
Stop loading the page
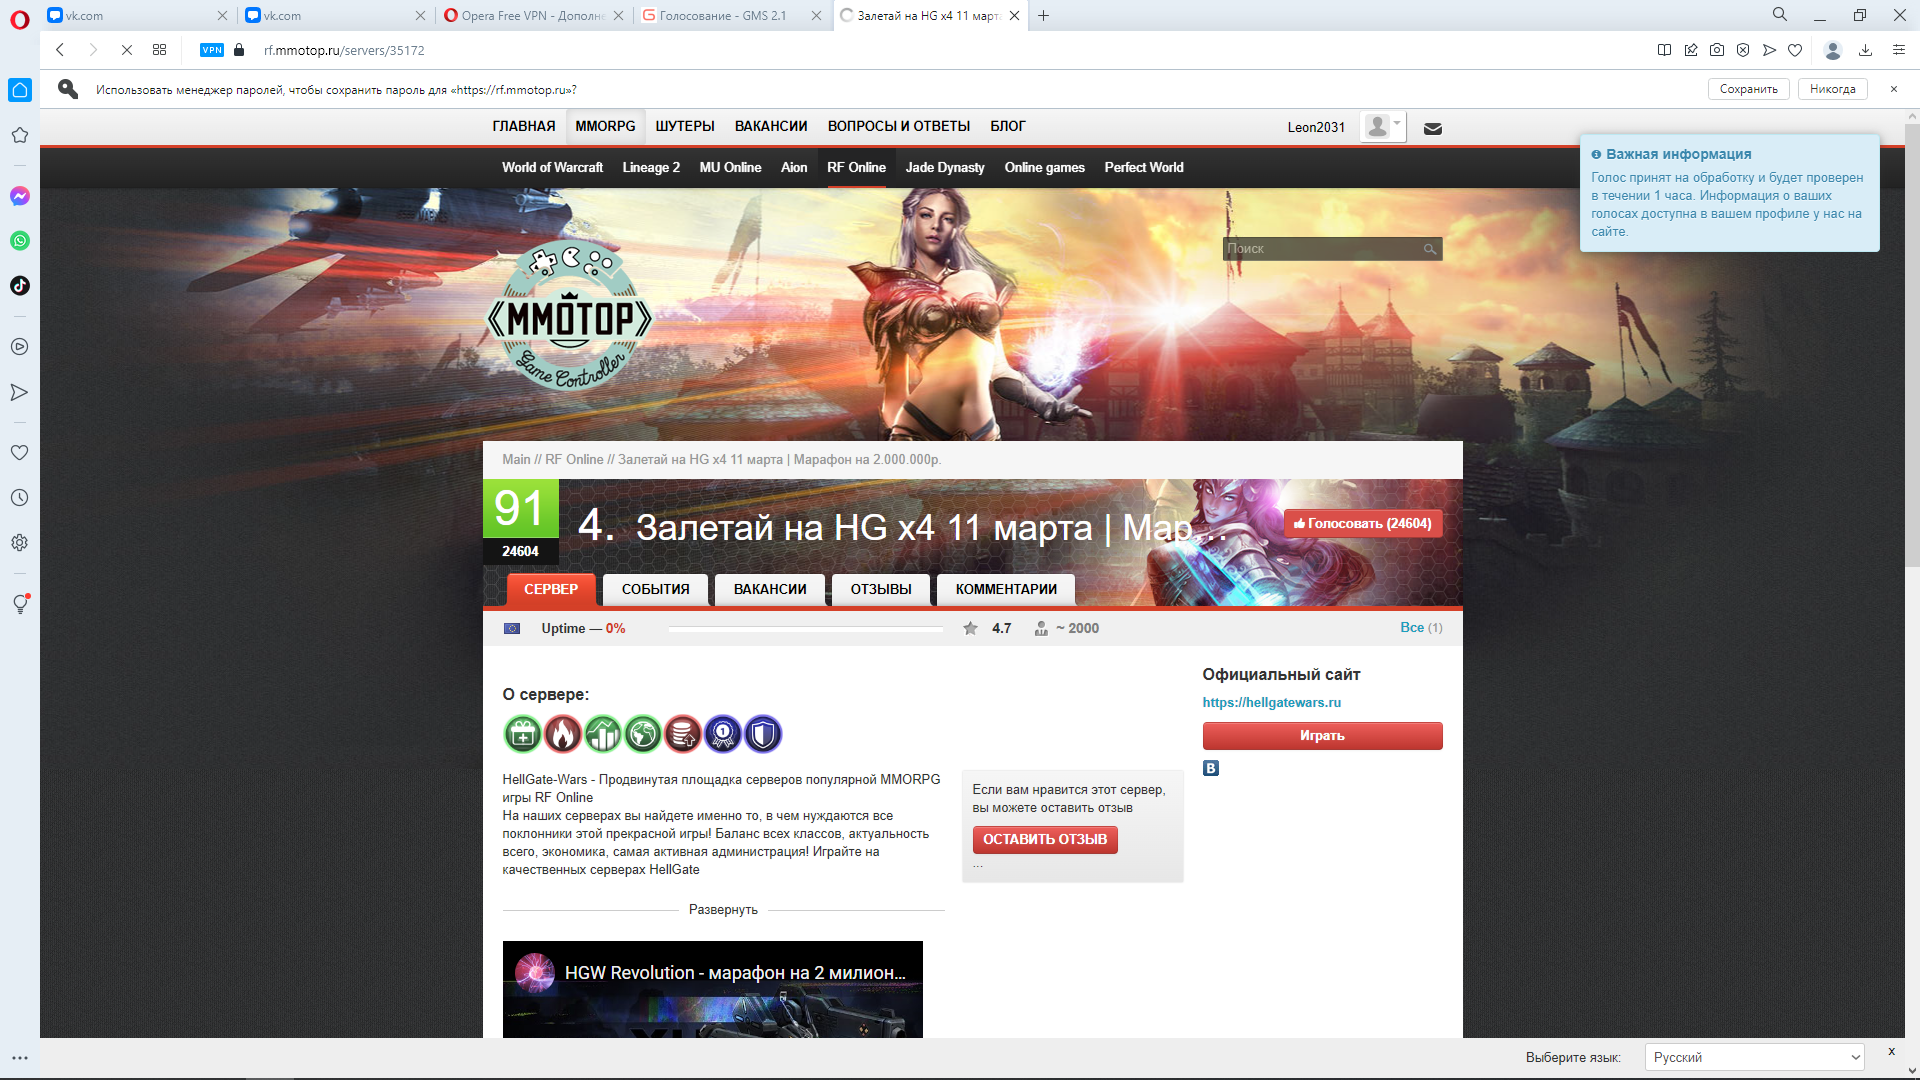coord(127,50)
